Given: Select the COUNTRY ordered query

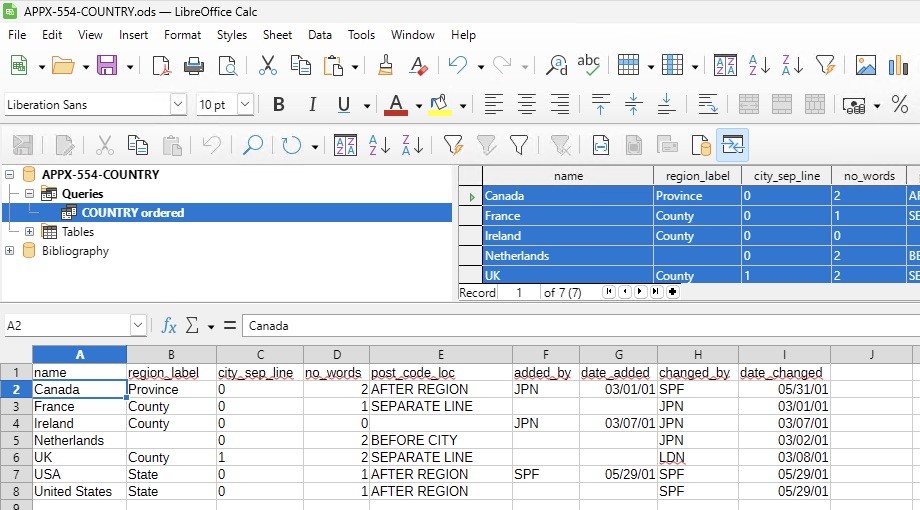Looking at the screenshot, I should 133,212.
